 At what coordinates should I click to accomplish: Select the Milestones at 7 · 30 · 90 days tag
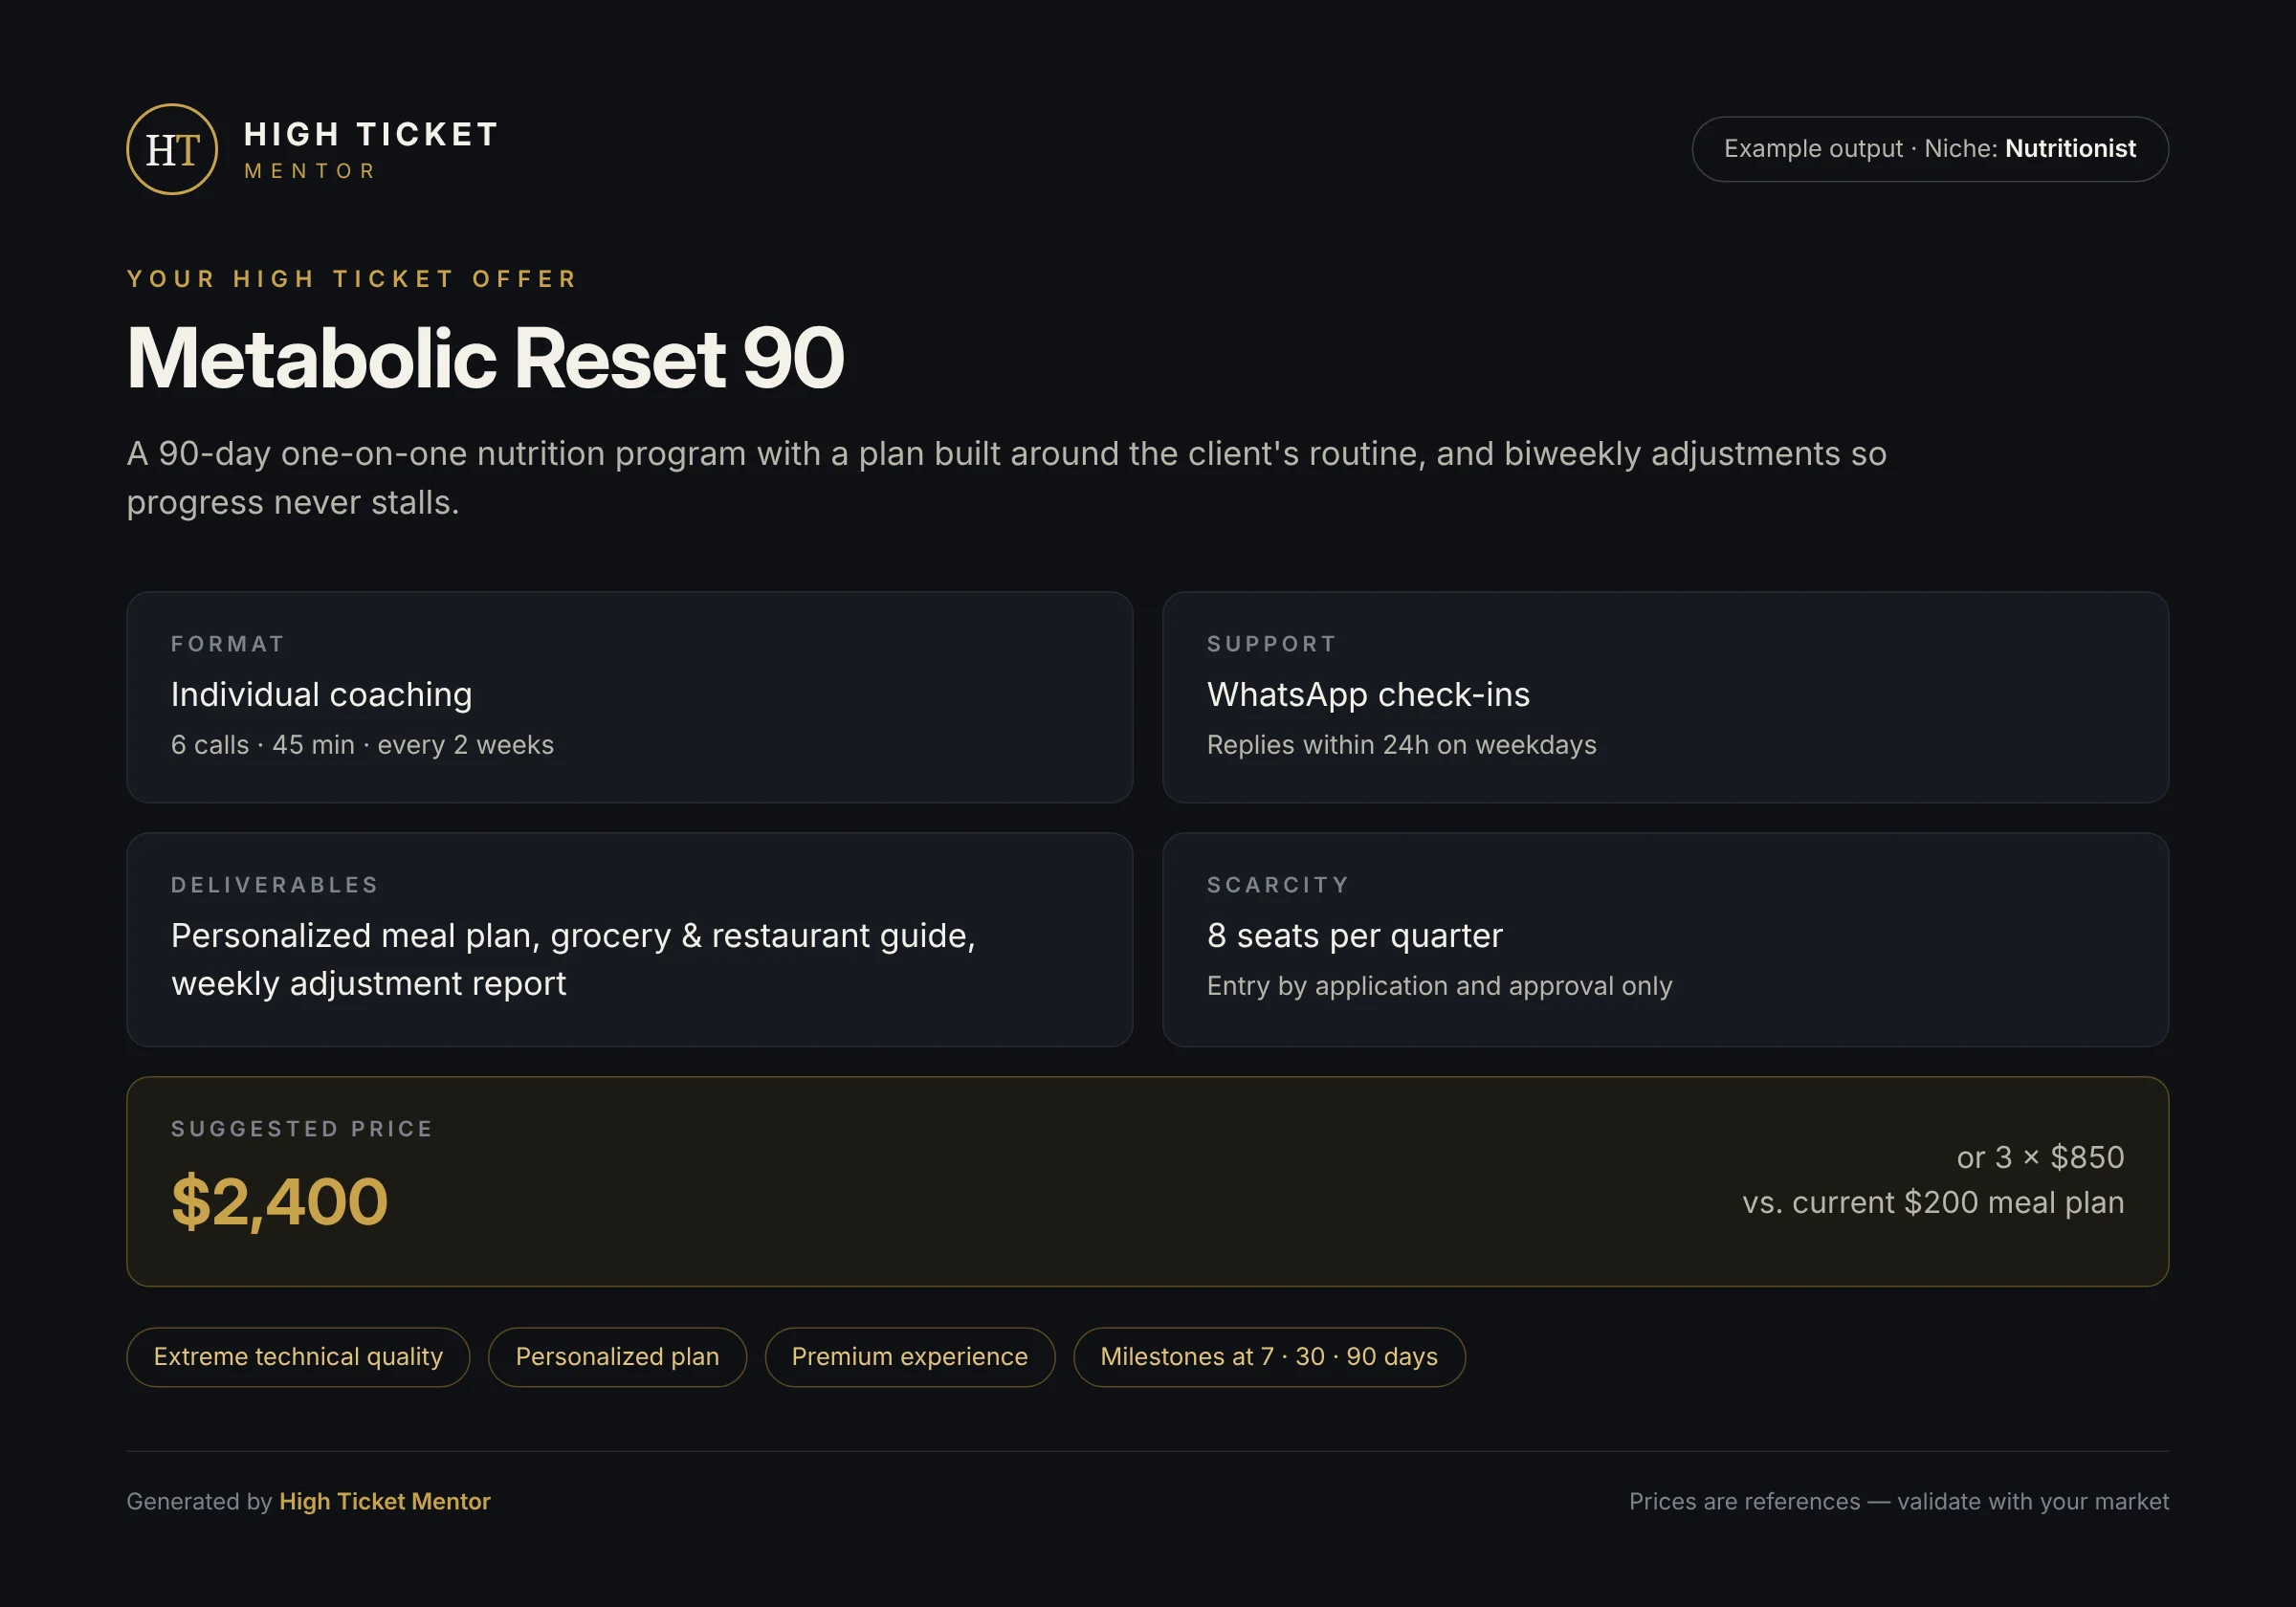[x=1269, y=1357]
